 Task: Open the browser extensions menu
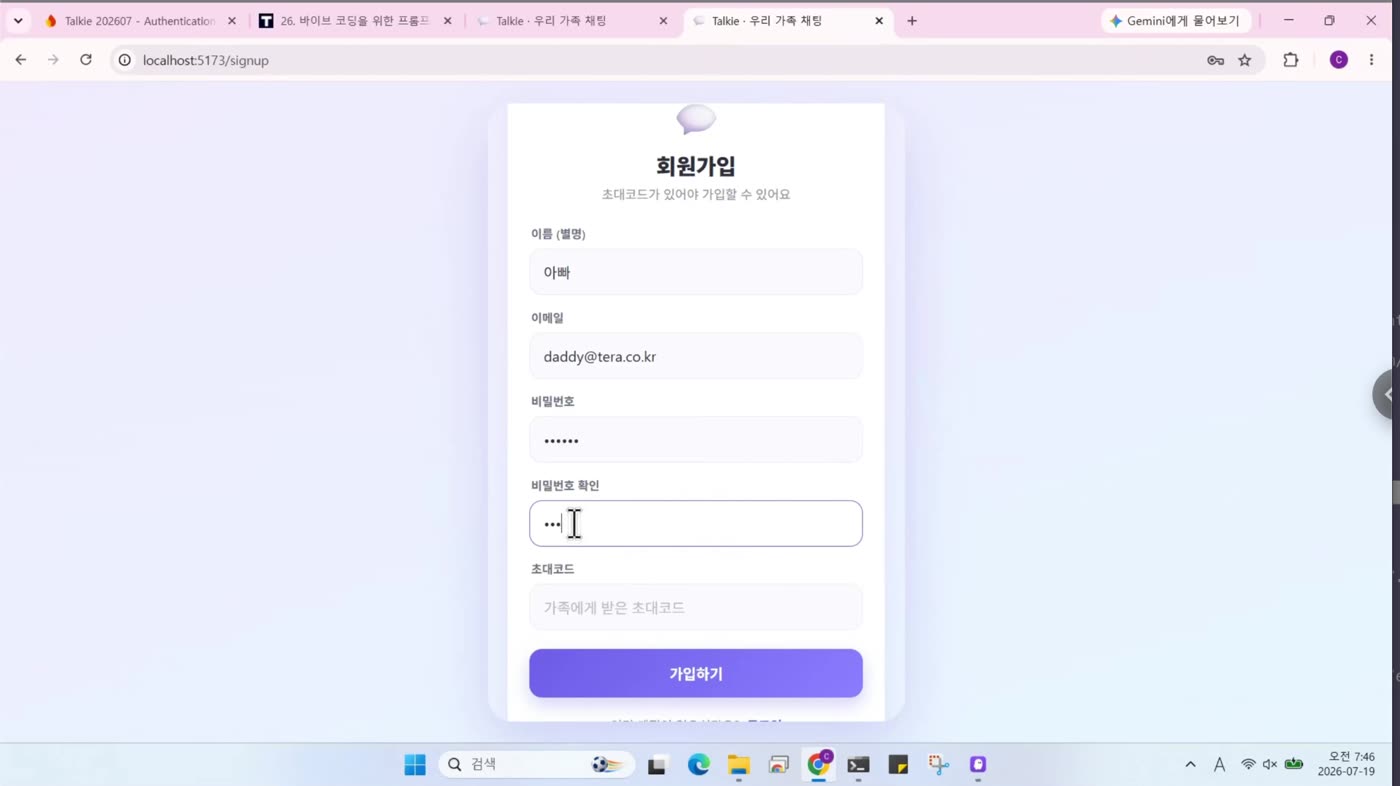(1291, 60)
